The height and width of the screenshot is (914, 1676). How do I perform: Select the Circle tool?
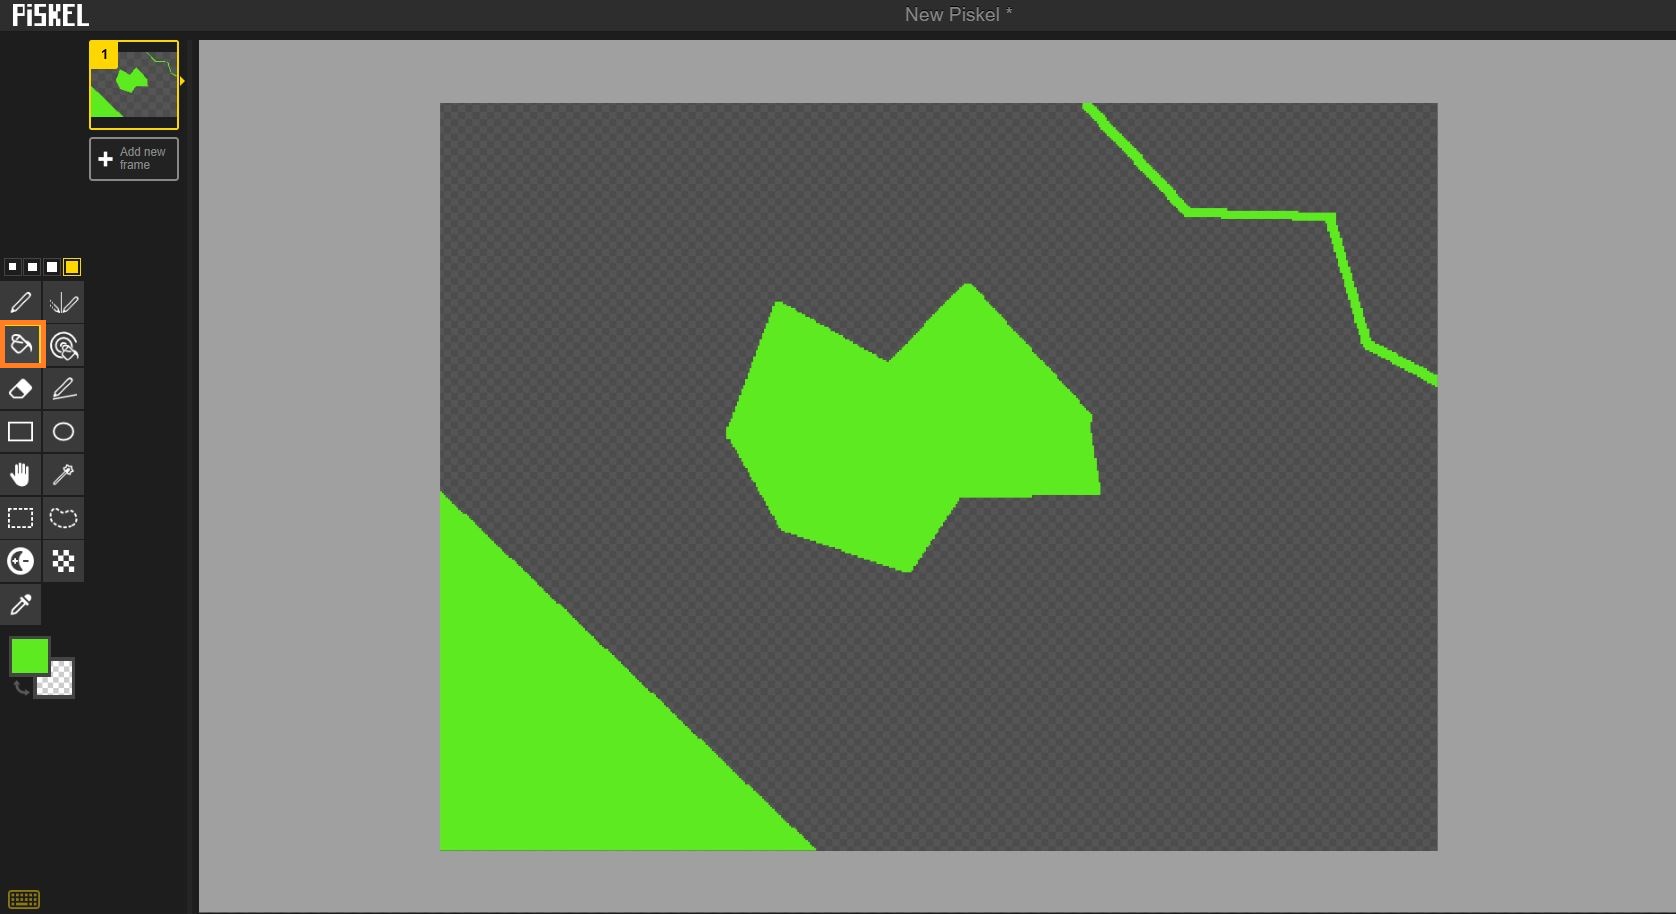[x=63, y=432]
